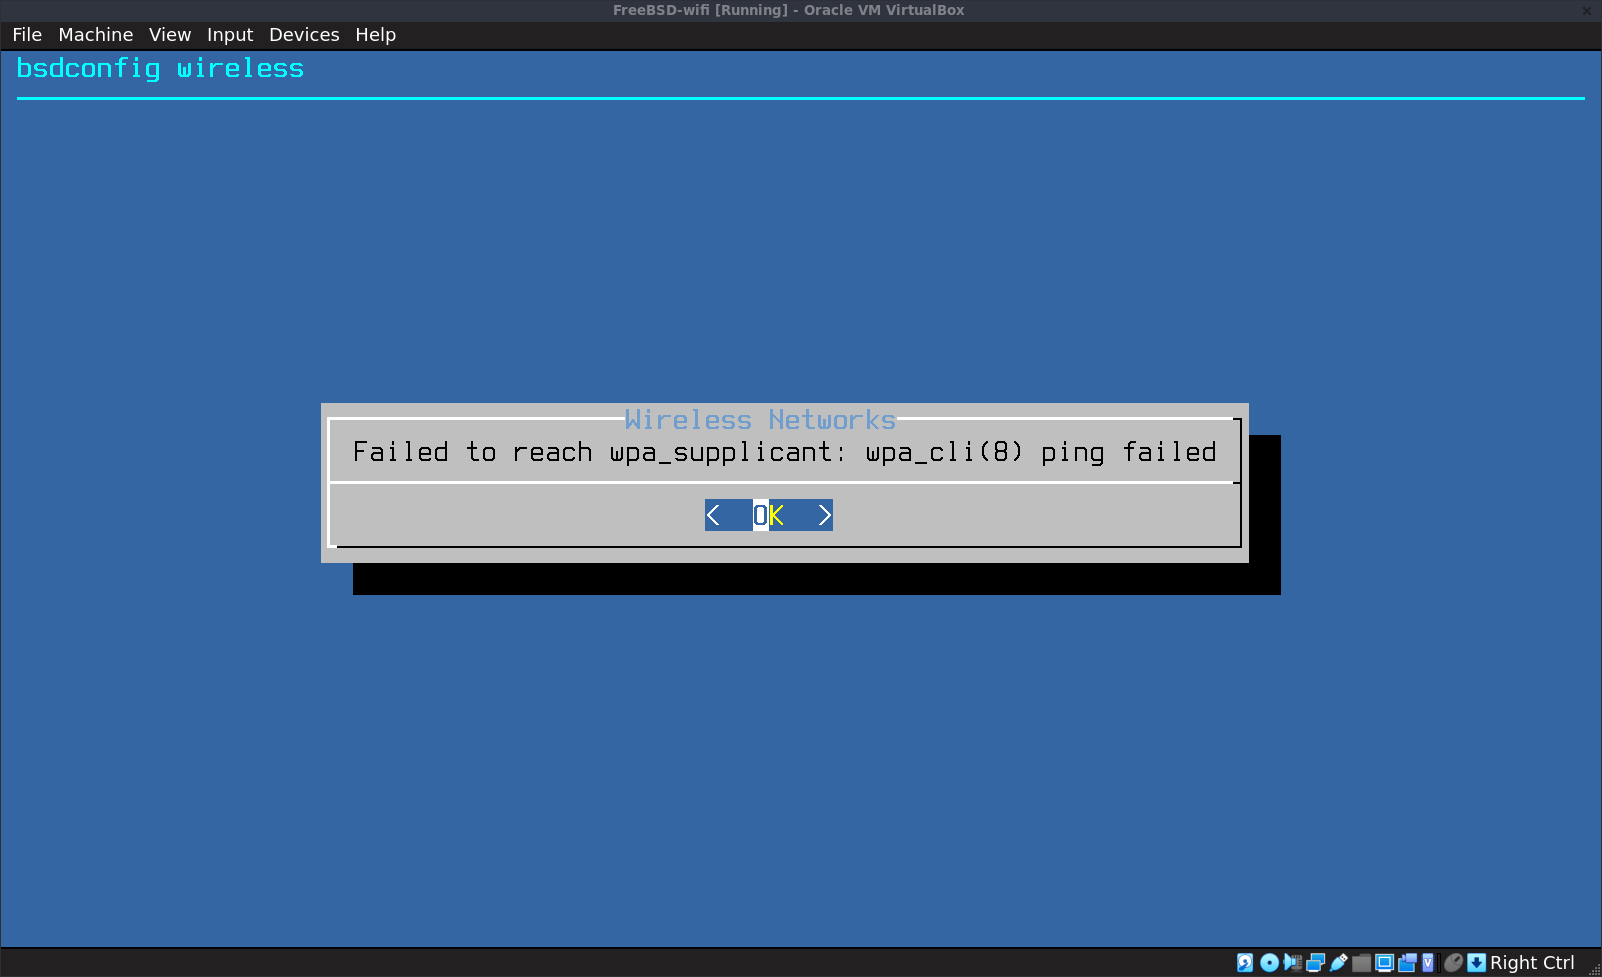Open the Input menu
This screenshot has width=1602, height=977.
(230, 35)
